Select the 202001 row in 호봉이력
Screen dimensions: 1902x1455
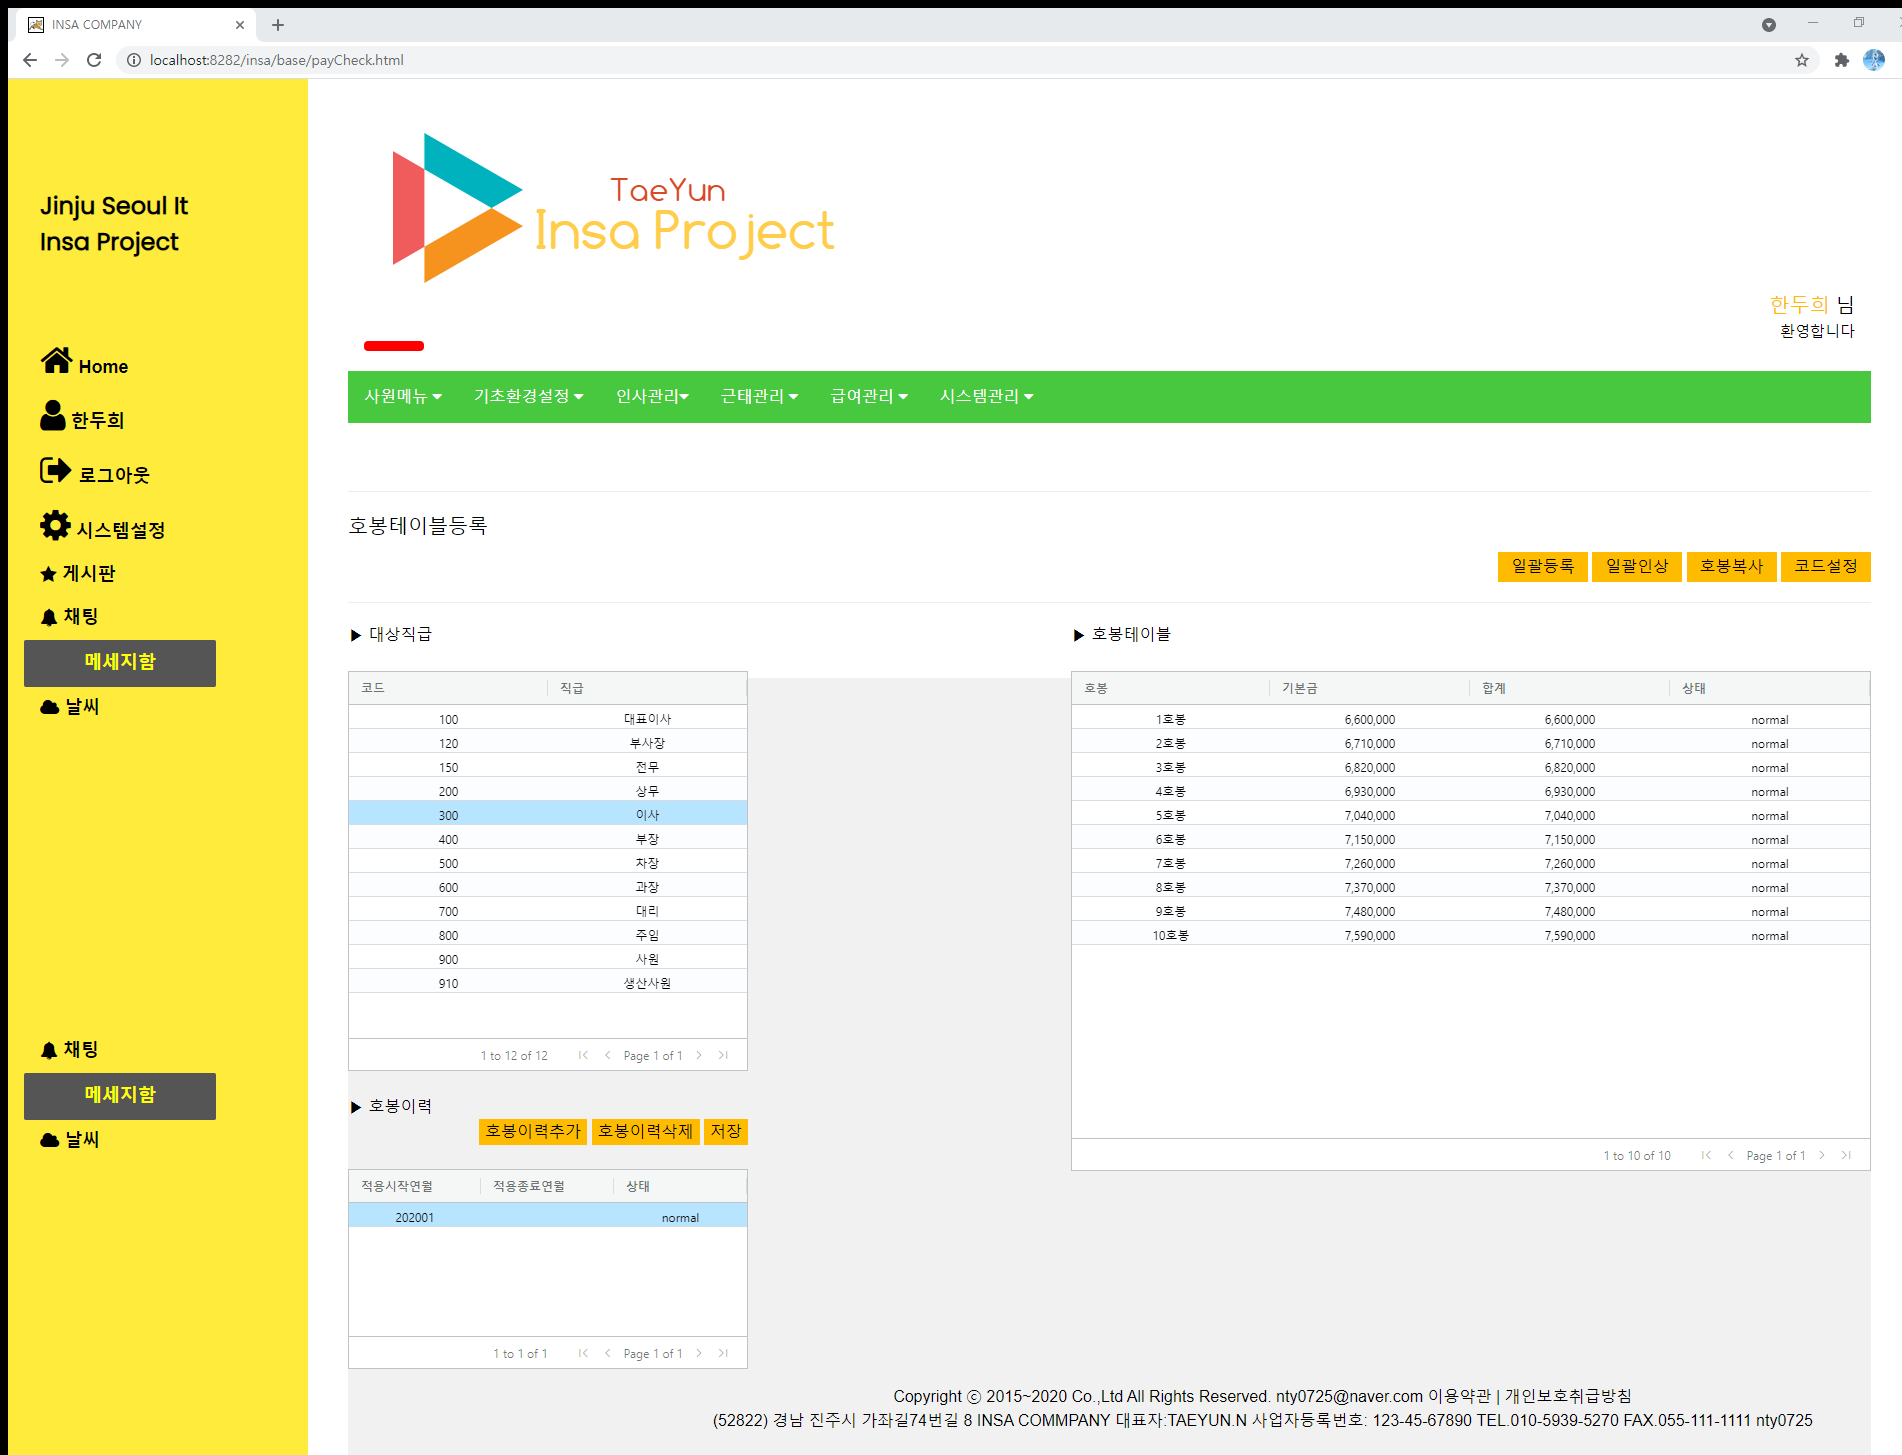click(548, 1217)
